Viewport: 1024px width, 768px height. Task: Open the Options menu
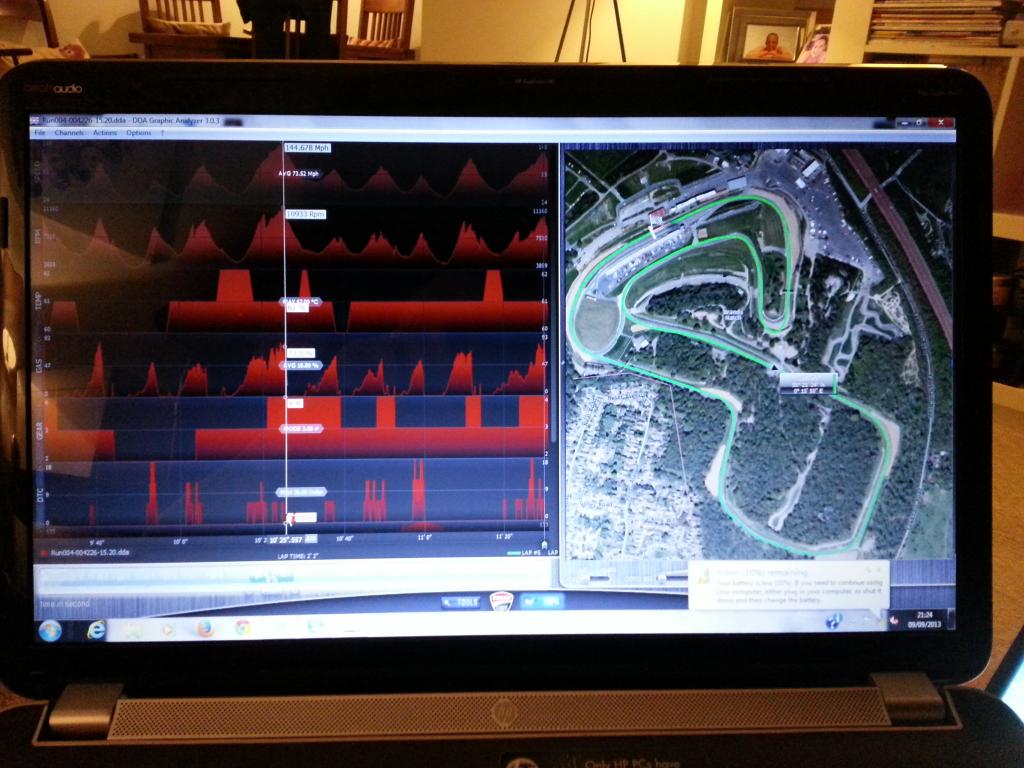point(138,133)
